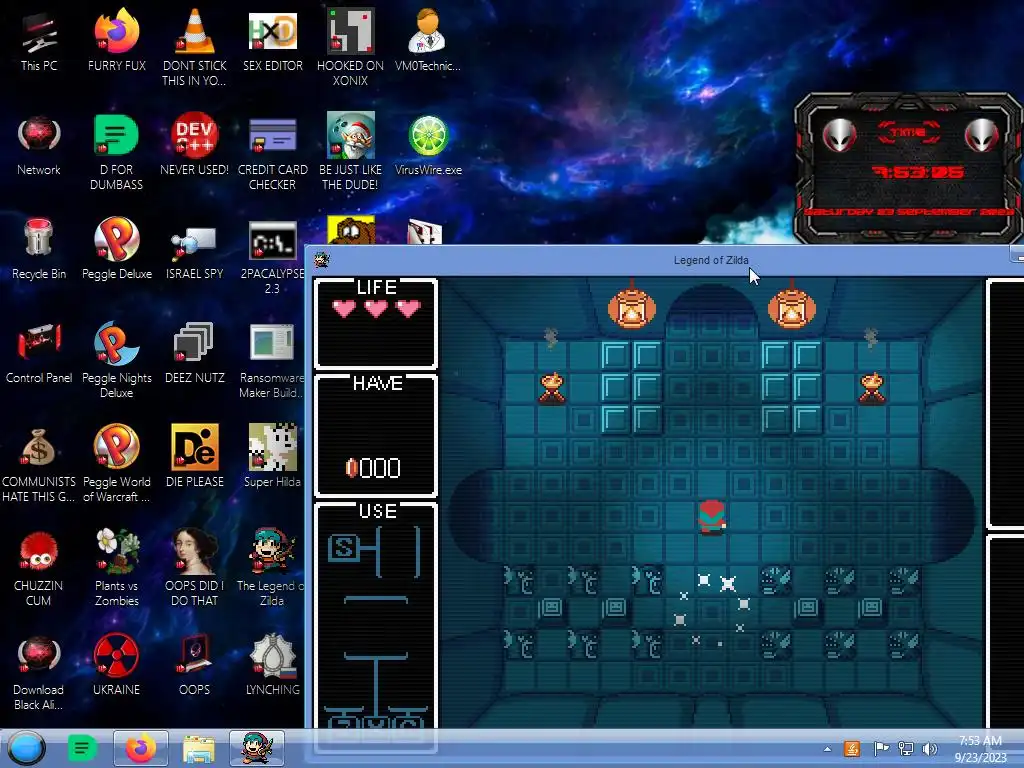Click the LIFE hearts display
This screenshot has height=768, width=1024.
tap(376, 308)
